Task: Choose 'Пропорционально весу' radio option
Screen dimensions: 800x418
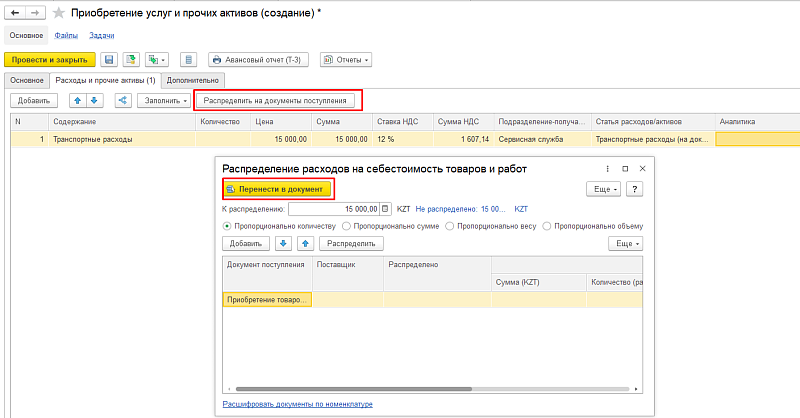Action: [449, 226]
